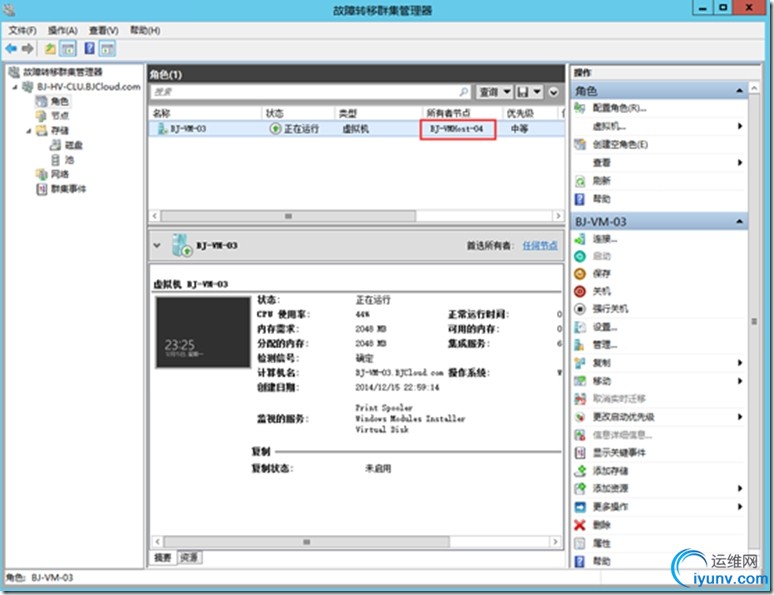Image resolution: width=774 pixels, height=595 pixels.
Task: Collapse the BJ-HV-CLU.BJCloud.com cluster node
Action: coord(15,87)
